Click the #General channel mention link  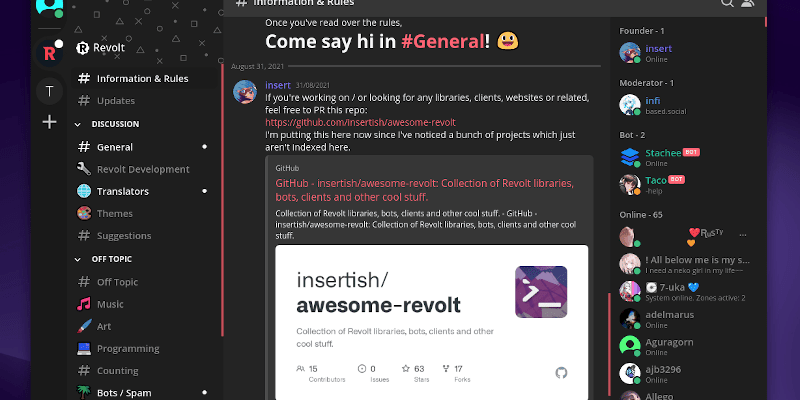(442, 41)
